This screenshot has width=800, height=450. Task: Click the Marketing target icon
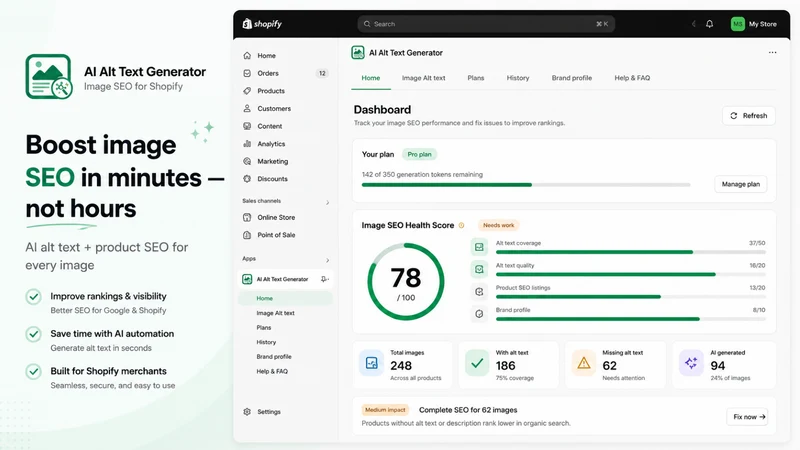(247, 161)
